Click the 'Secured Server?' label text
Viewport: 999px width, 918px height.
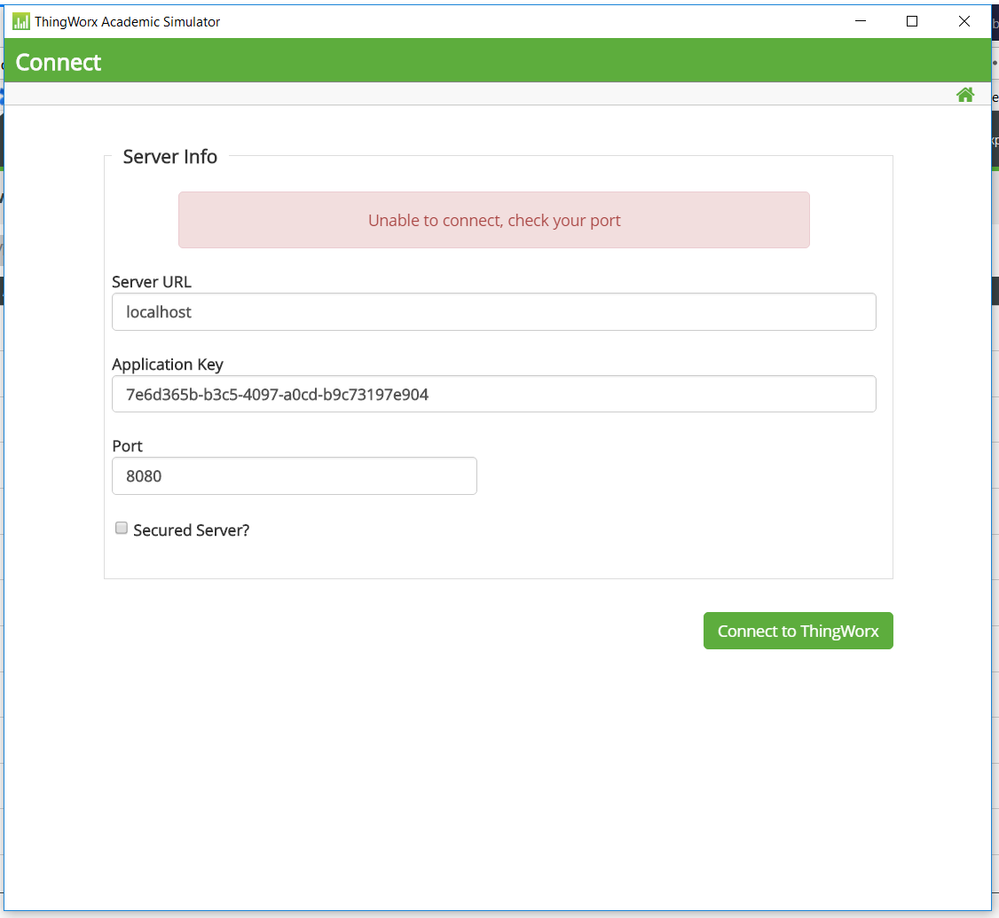(191, 530)
